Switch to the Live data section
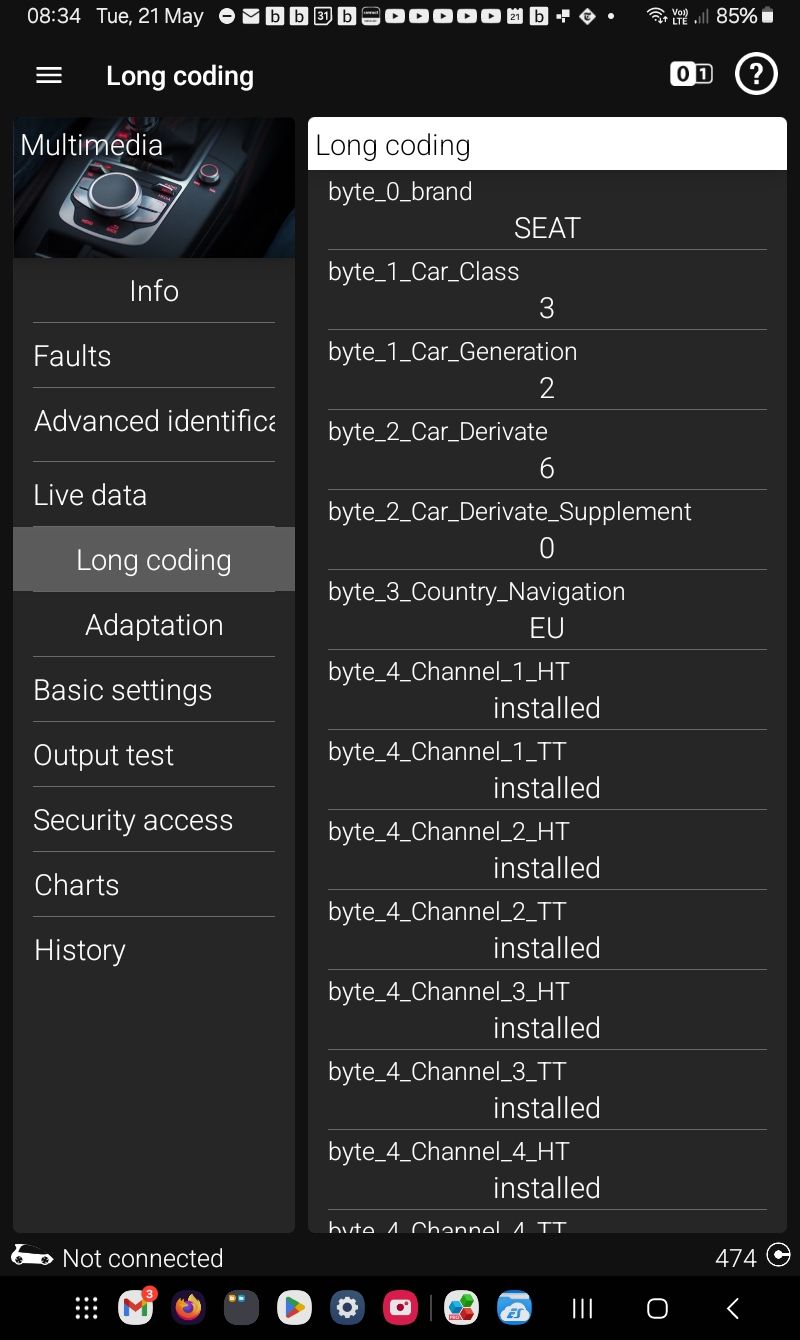Viewport: 800px width, 1340px height. 90,495
